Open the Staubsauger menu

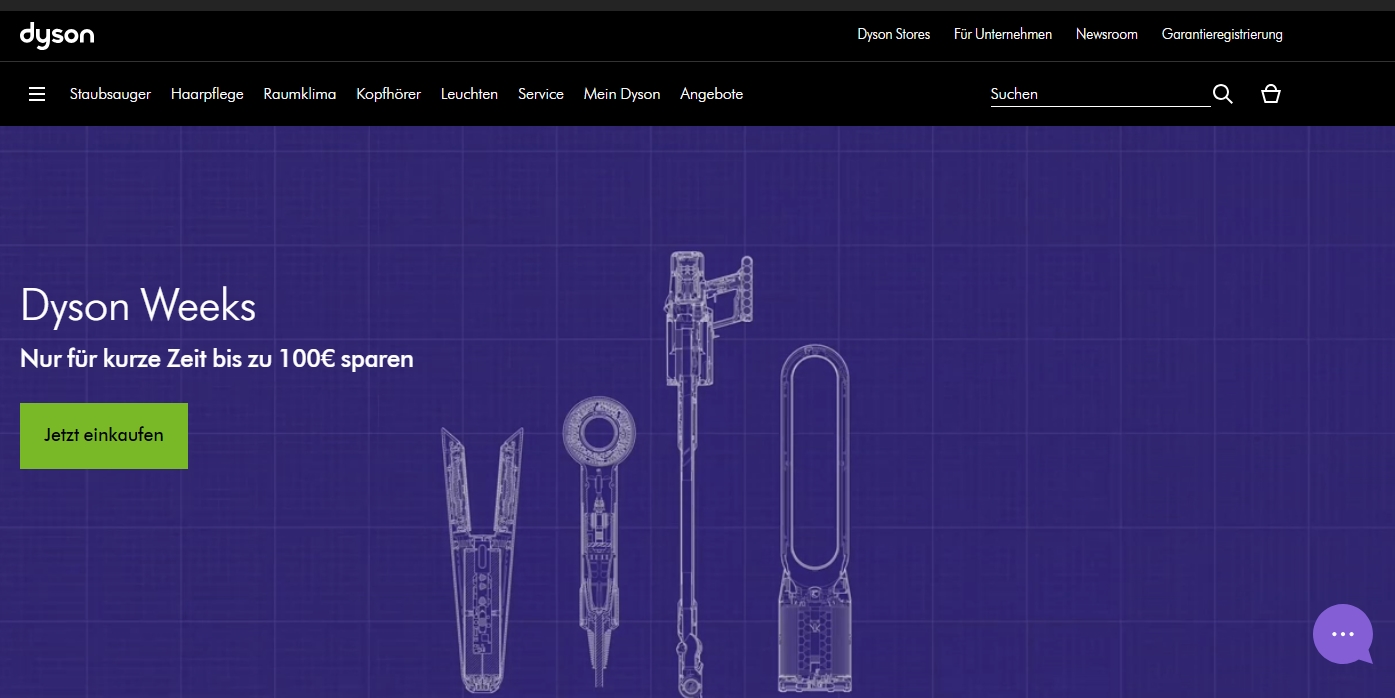tap(110, 94)
